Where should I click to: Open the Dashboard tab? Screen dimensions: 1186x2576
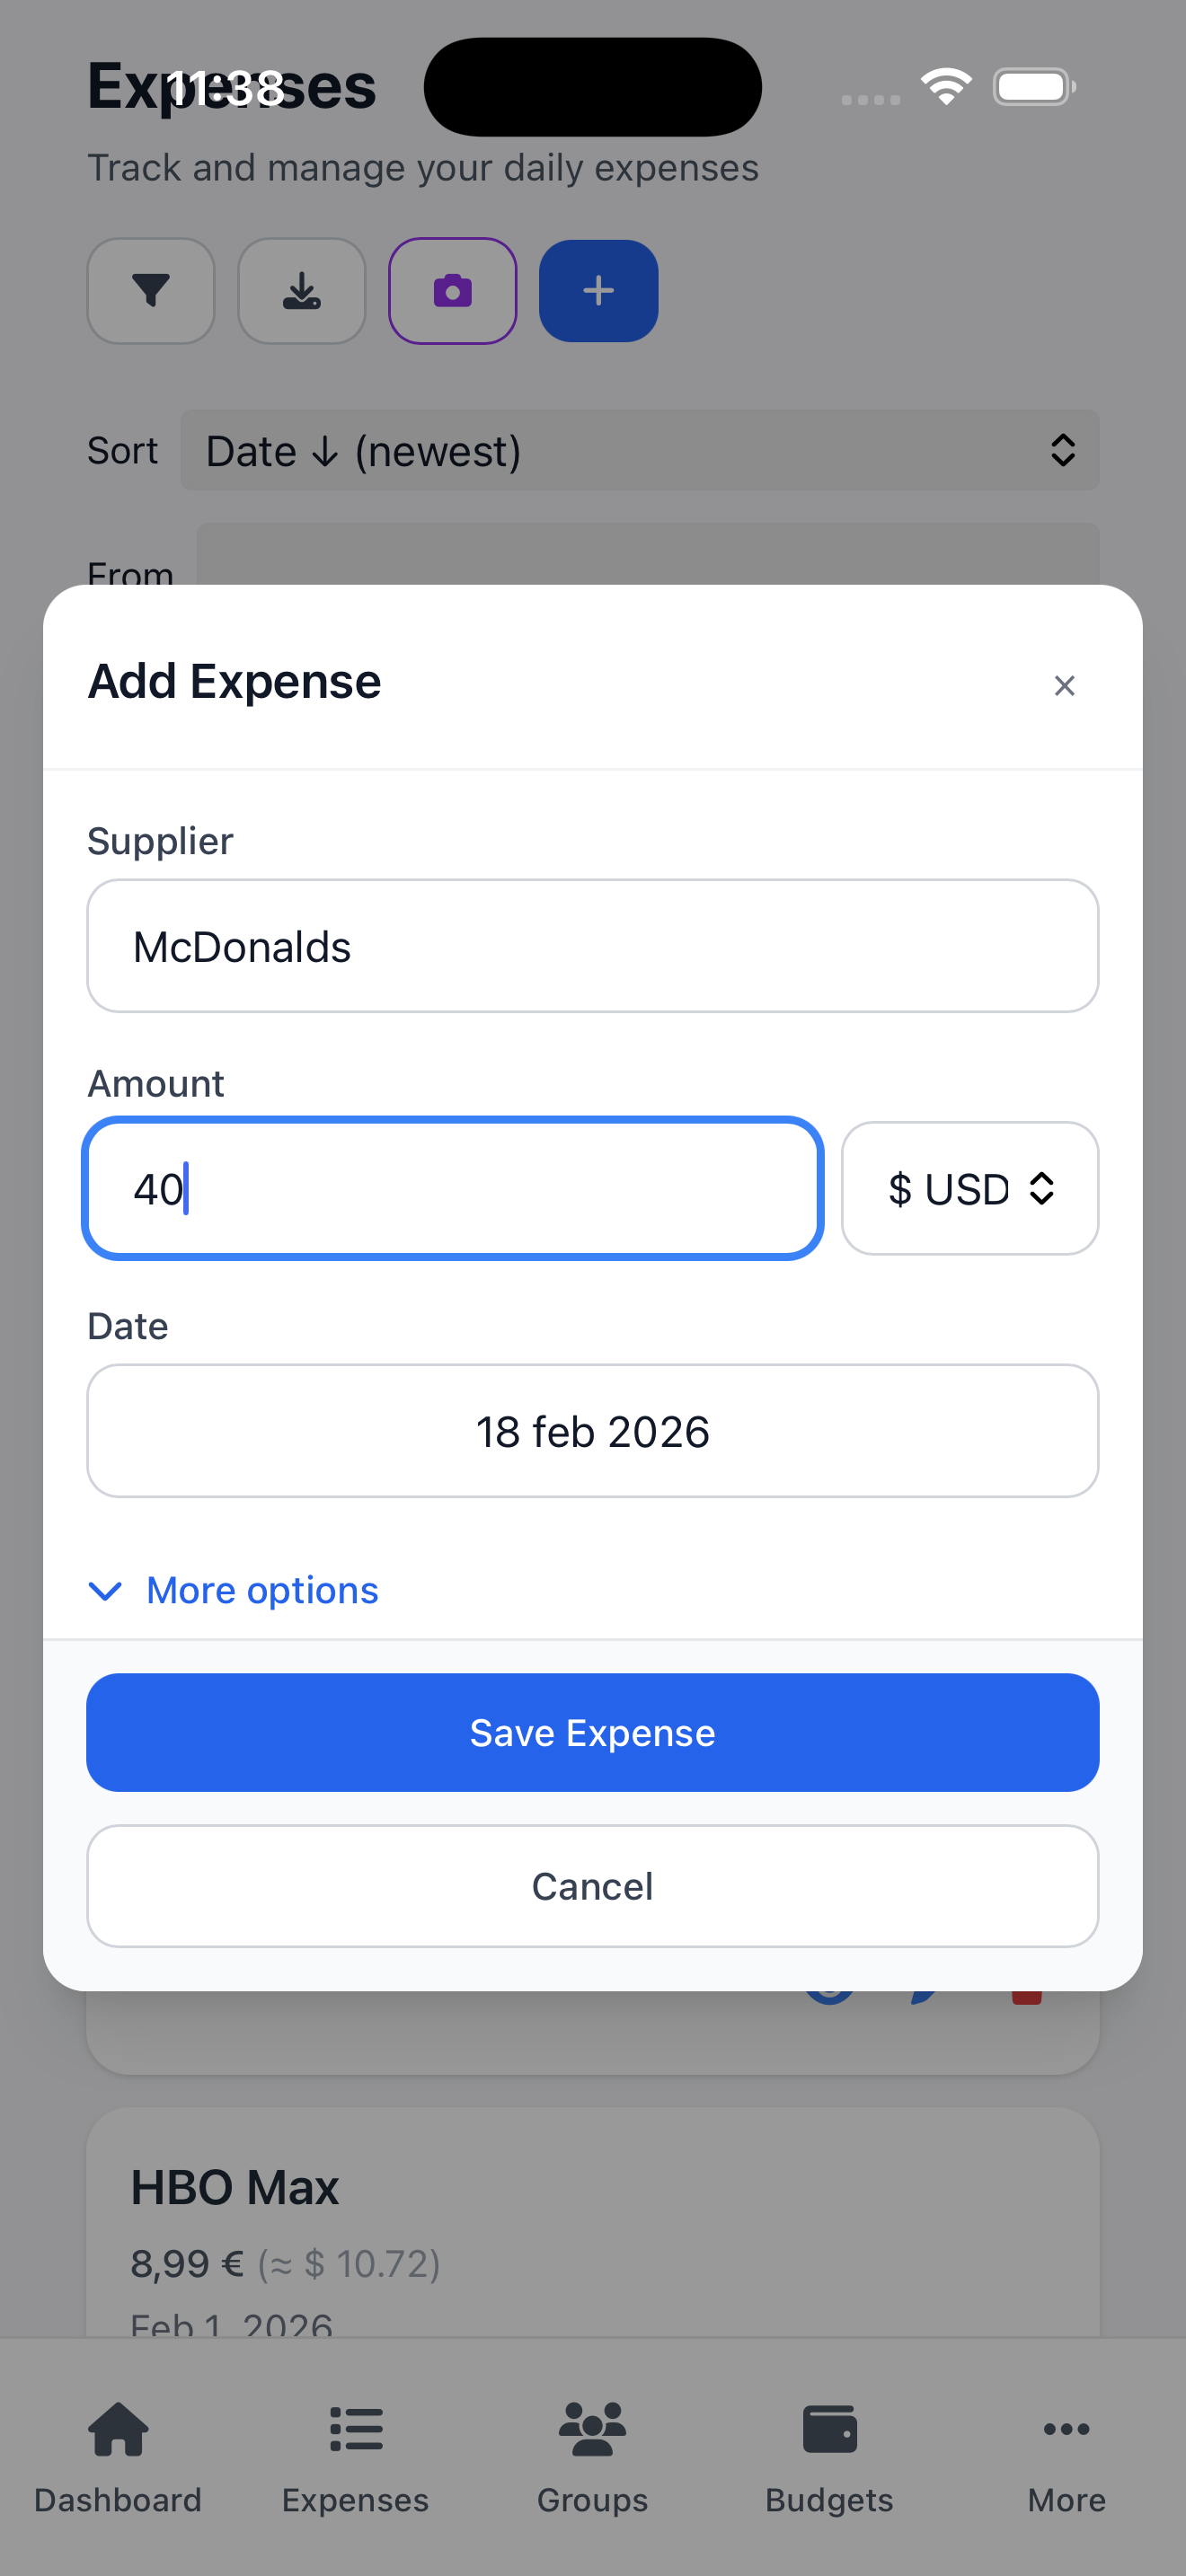pos(118,2457)
